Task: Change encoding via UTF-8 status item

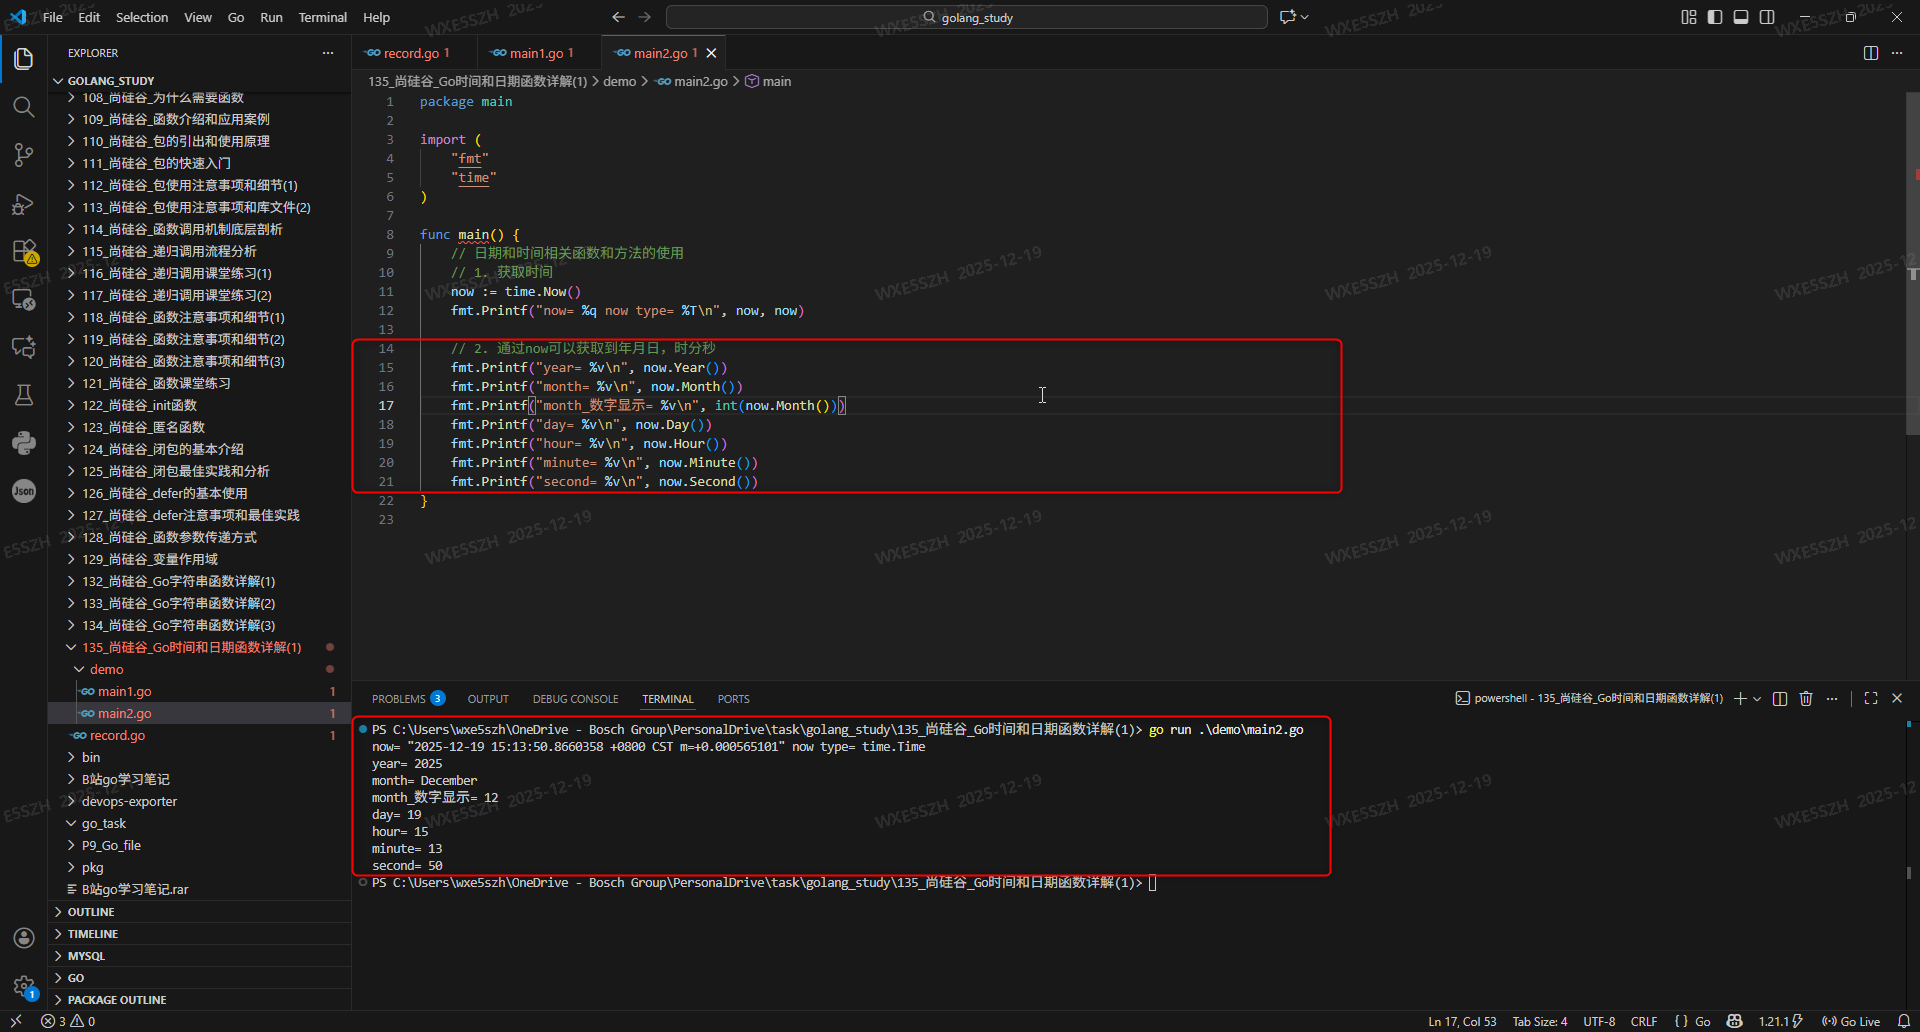Action: point(1599,1021)
